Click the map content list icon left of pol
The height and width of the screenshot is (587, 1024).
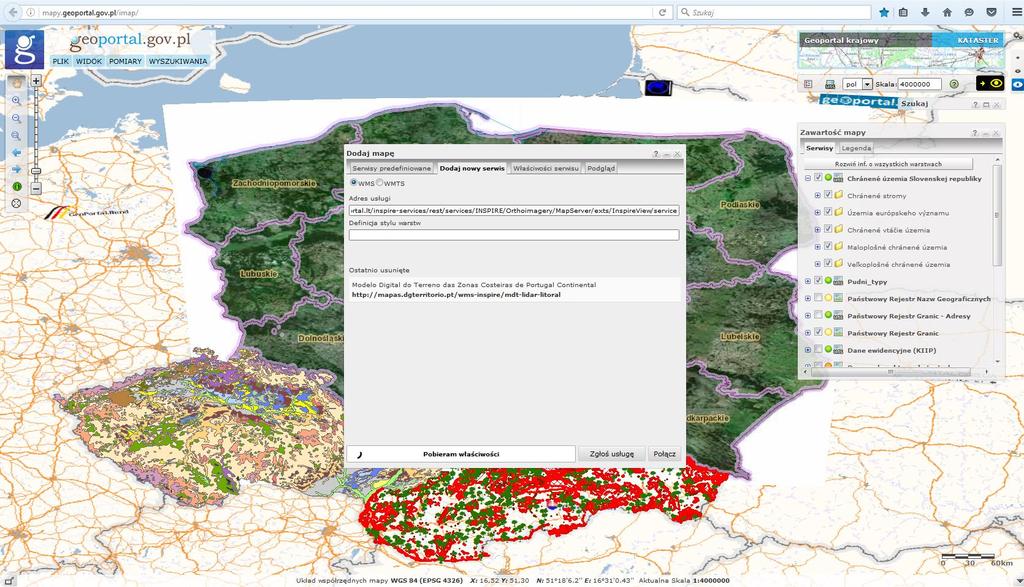click(x=808, y=84)
